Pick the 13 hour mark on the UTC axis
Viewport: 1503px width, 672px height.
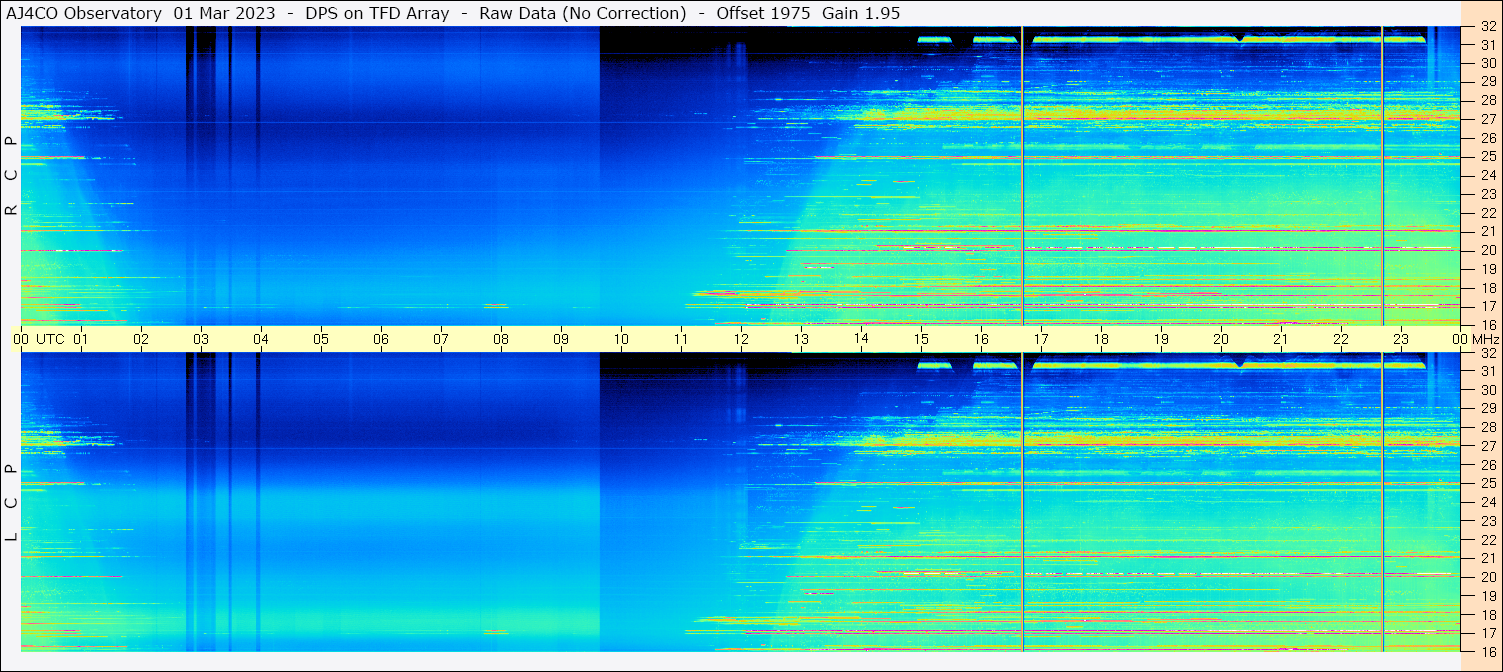pyautogui.click(x=801, y=339)
